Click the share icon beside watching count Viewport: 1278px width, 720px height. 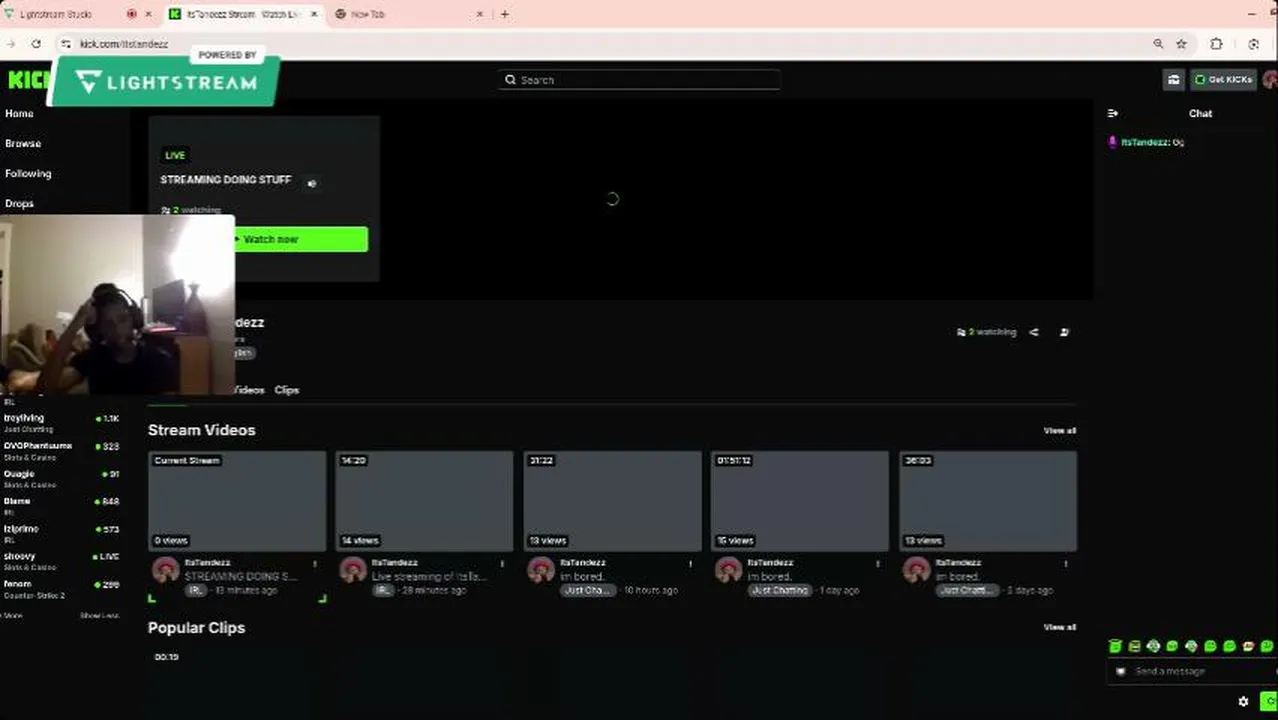(x=1034, y=332)
